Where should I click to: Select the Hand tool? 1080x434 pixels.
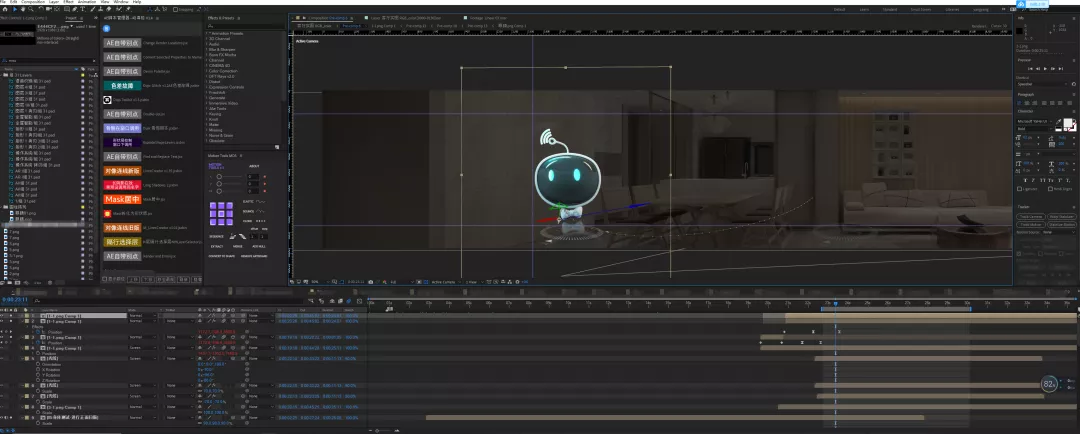[x=23, y=10]
